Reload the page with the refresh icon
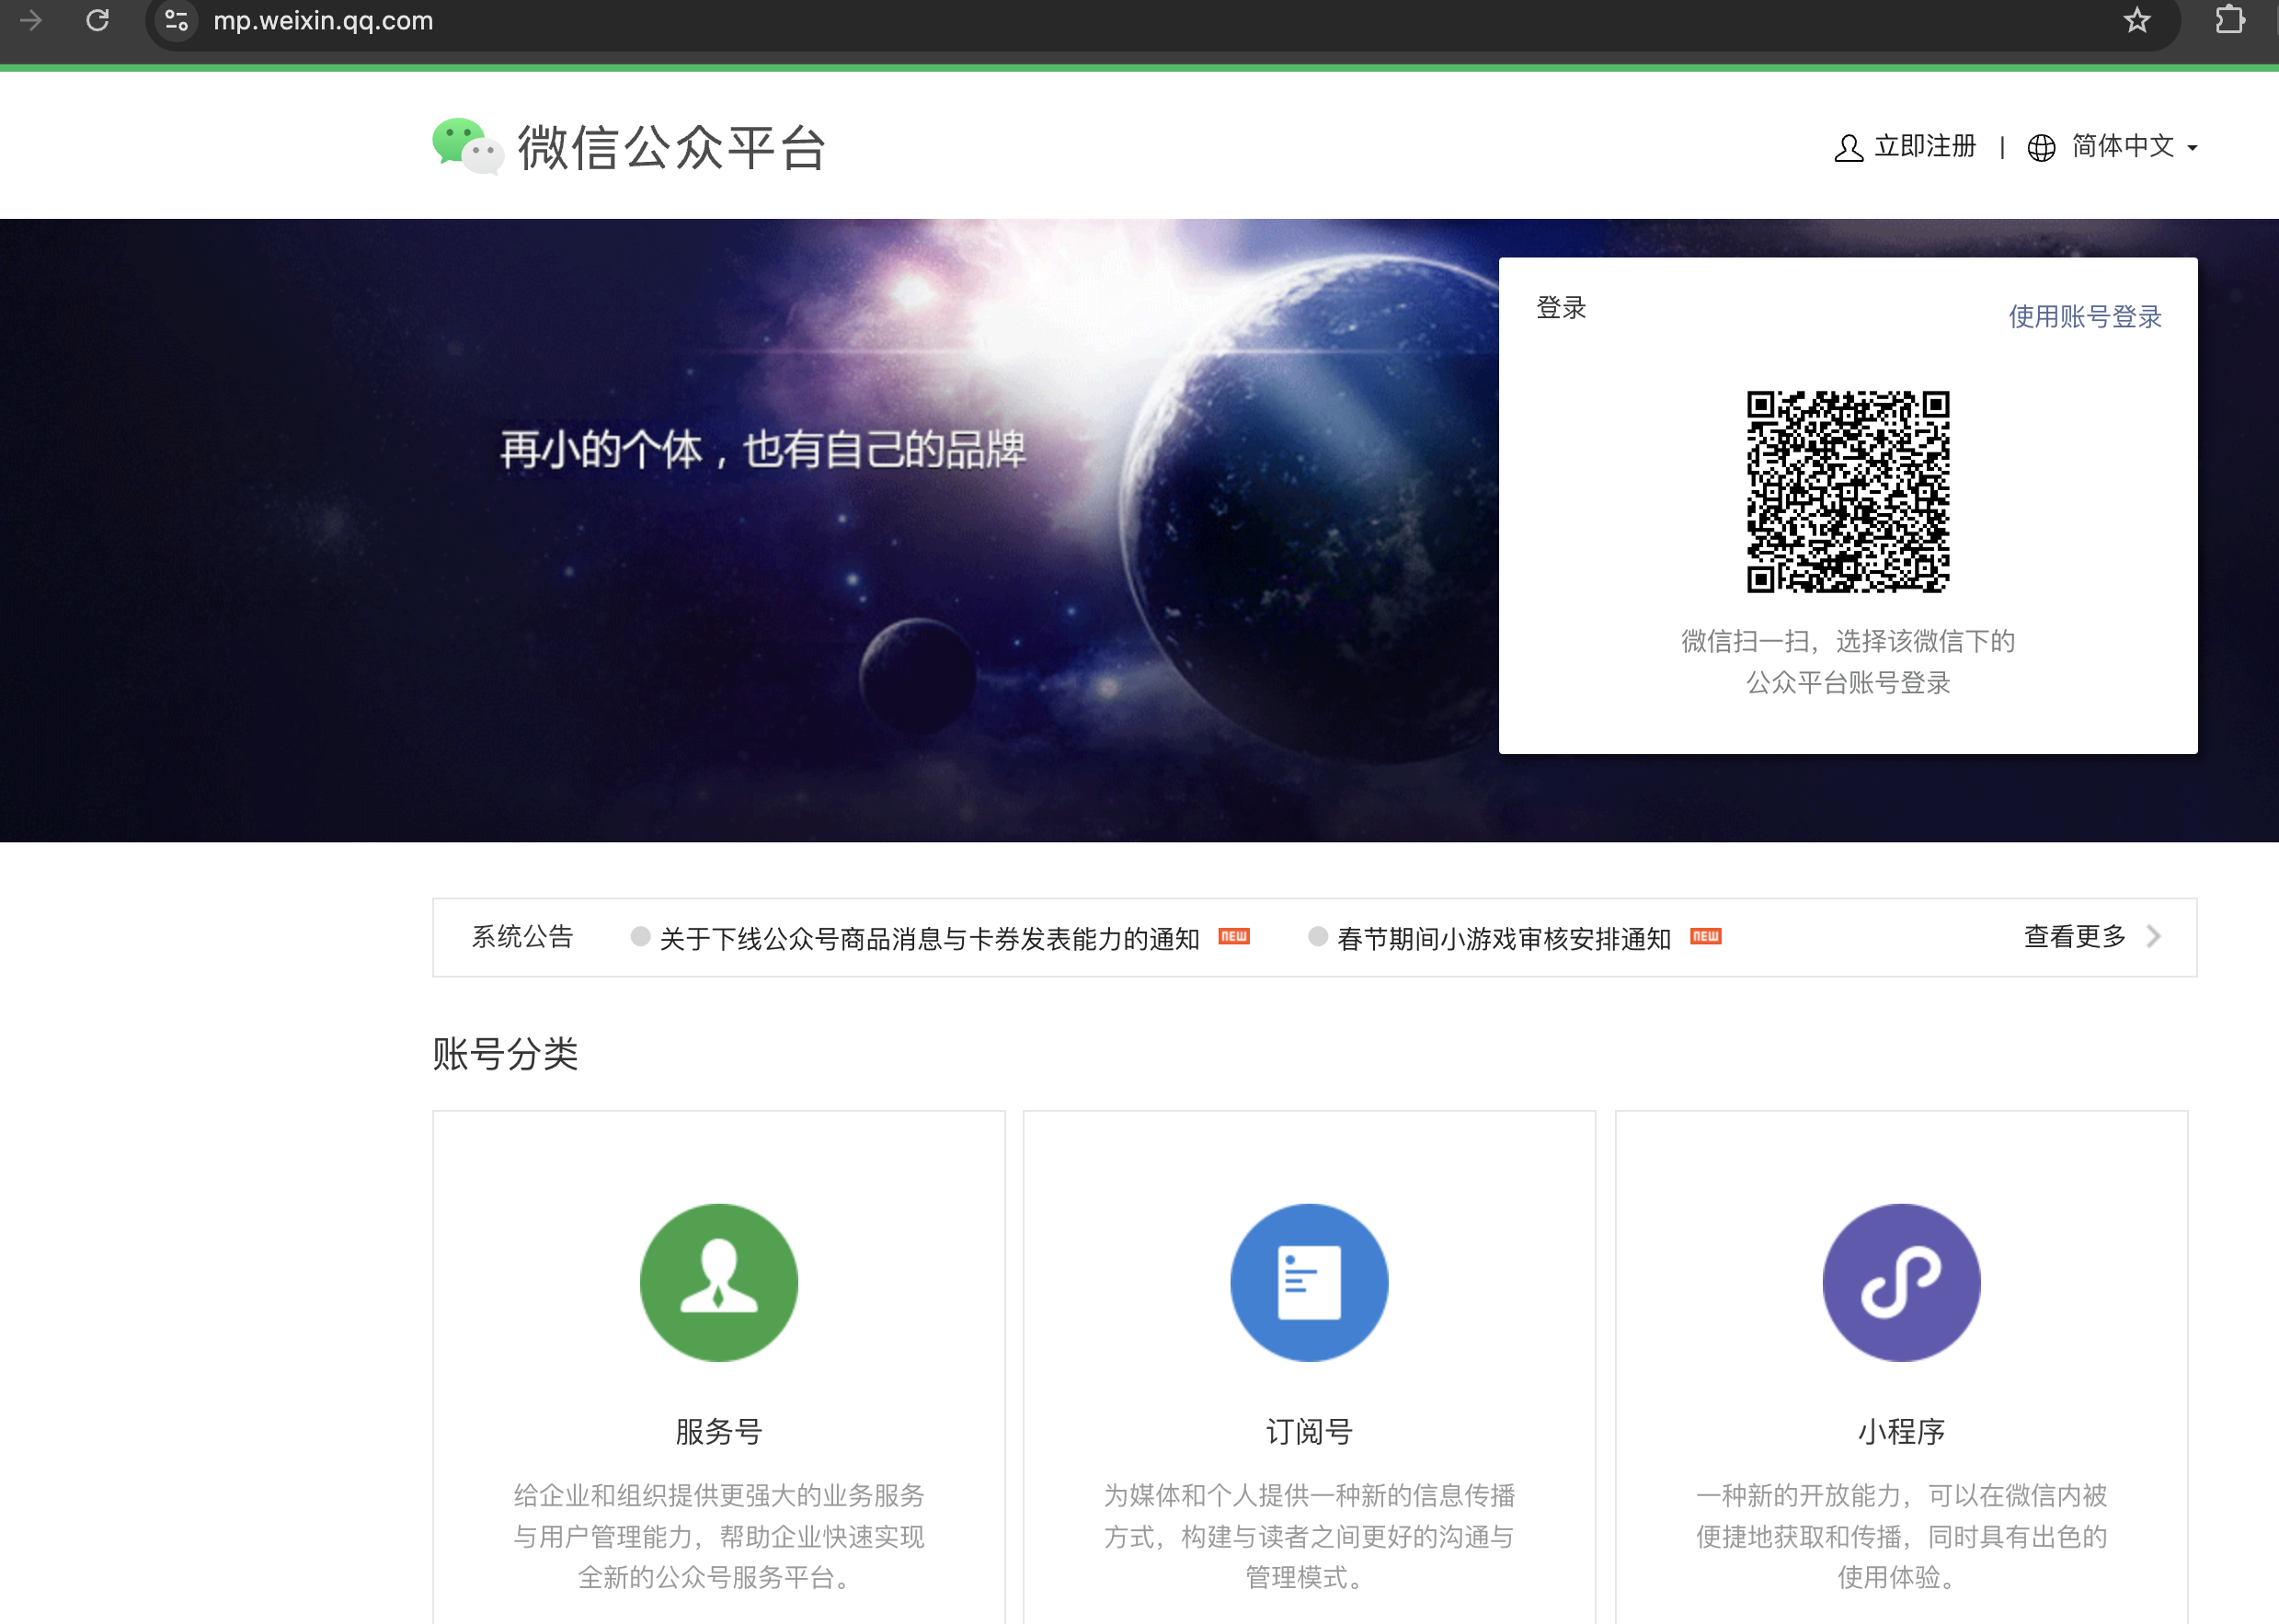 click(x=97, y=20)
